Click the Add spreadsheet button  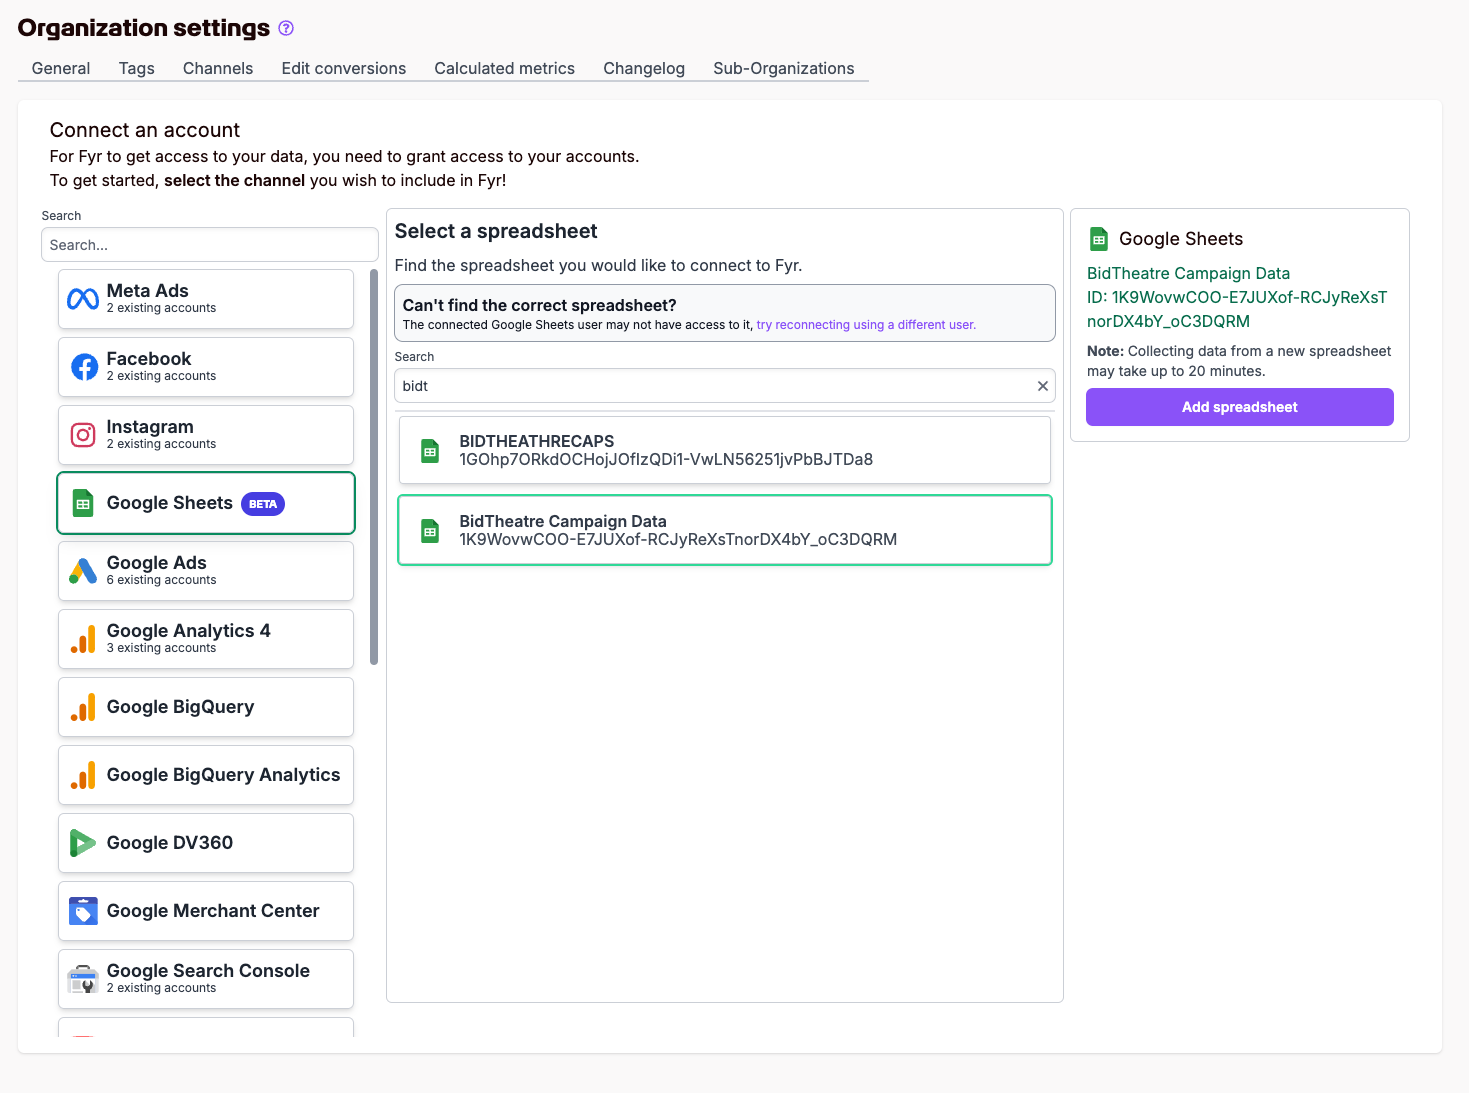coord(1240,407)
